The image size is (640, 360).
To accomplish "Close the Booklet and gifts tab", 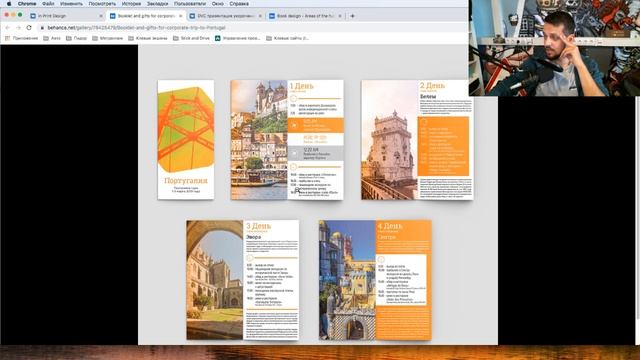I will click(x=180, y=16).
